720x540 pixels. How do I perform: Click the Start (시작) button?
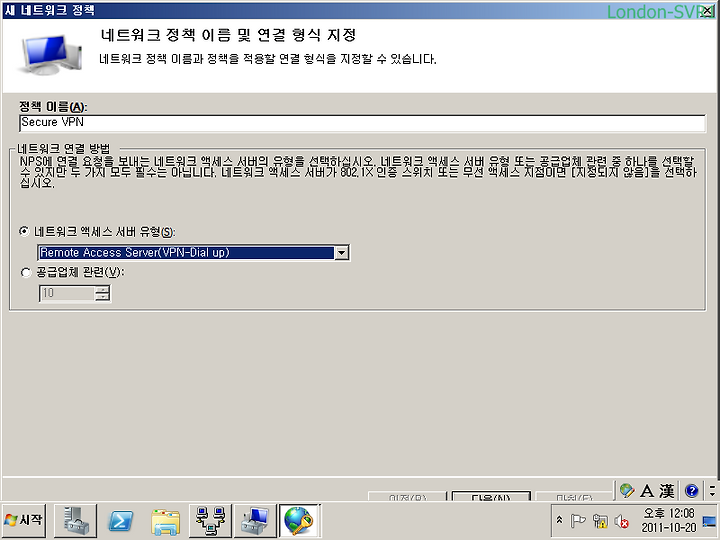[23, 520]
